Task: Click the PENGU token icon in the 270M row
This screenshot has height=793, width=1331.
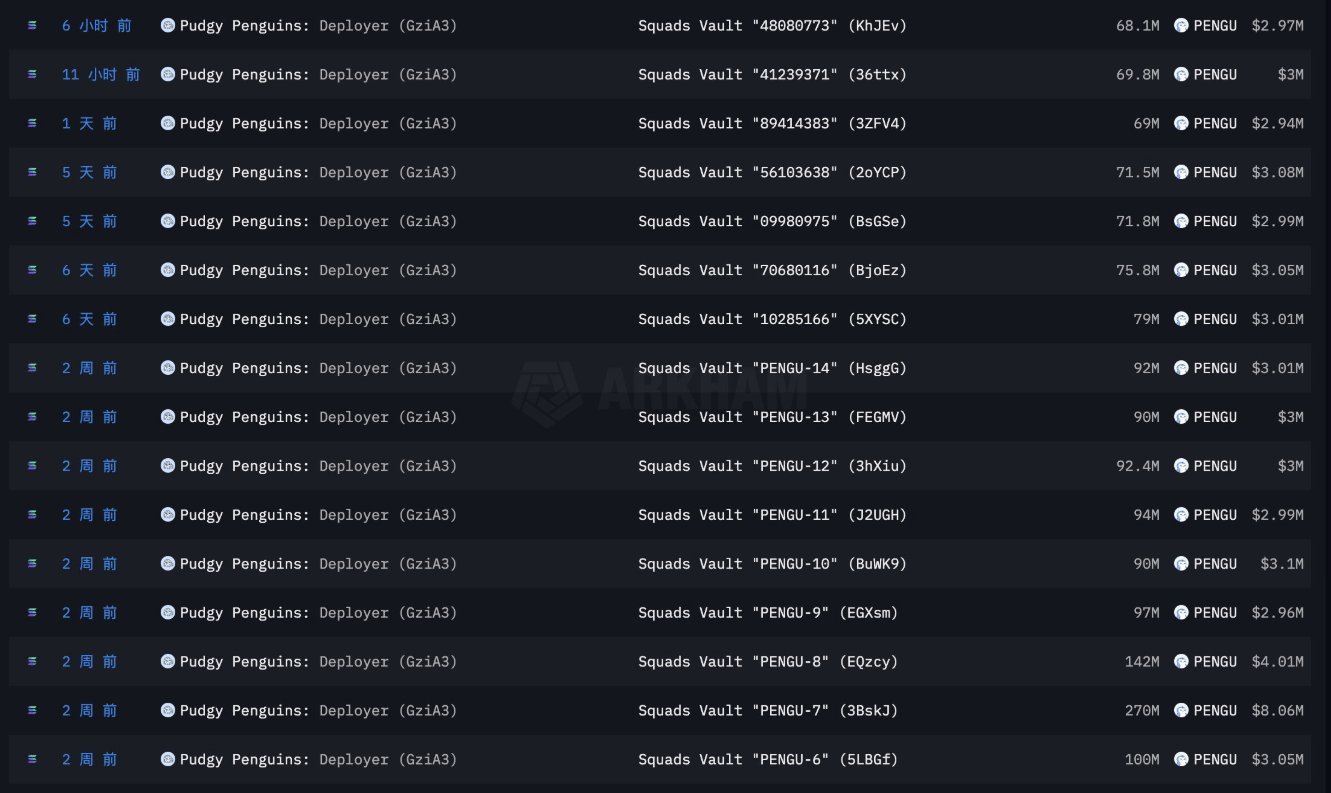Action: pyautogui.click(x=1181, y=711)
